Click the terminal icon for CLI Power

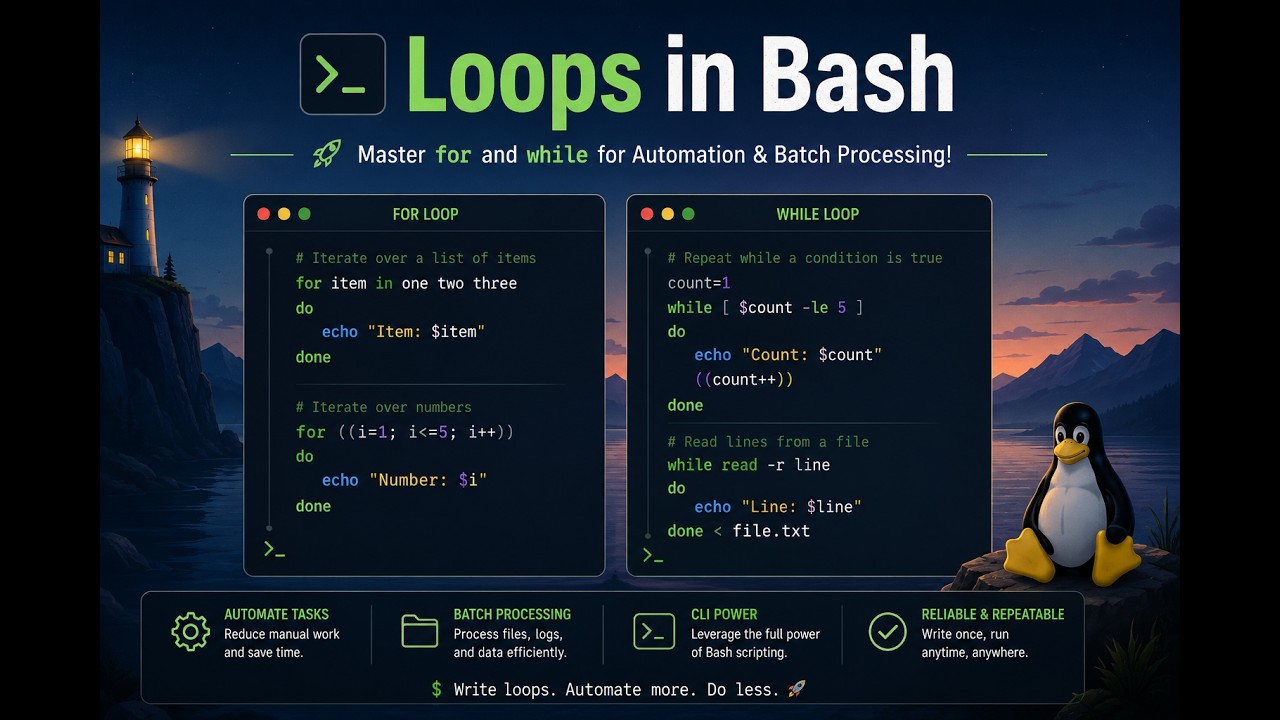(x=654, y=632)
